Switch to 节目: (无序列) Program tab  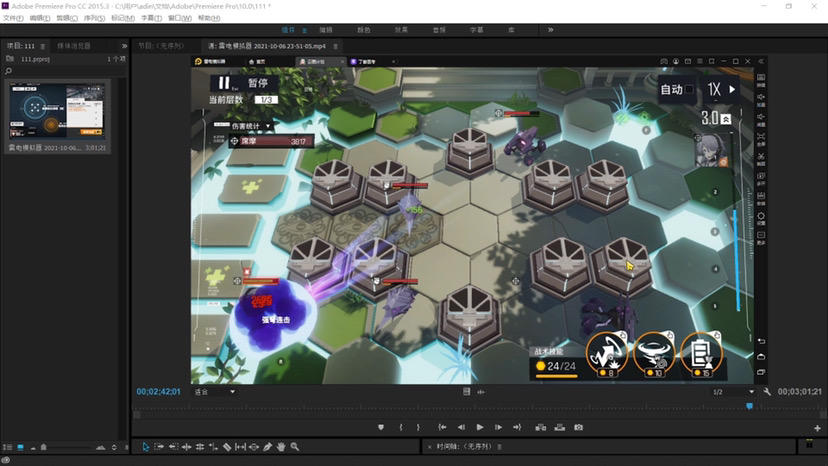point(161,46)
